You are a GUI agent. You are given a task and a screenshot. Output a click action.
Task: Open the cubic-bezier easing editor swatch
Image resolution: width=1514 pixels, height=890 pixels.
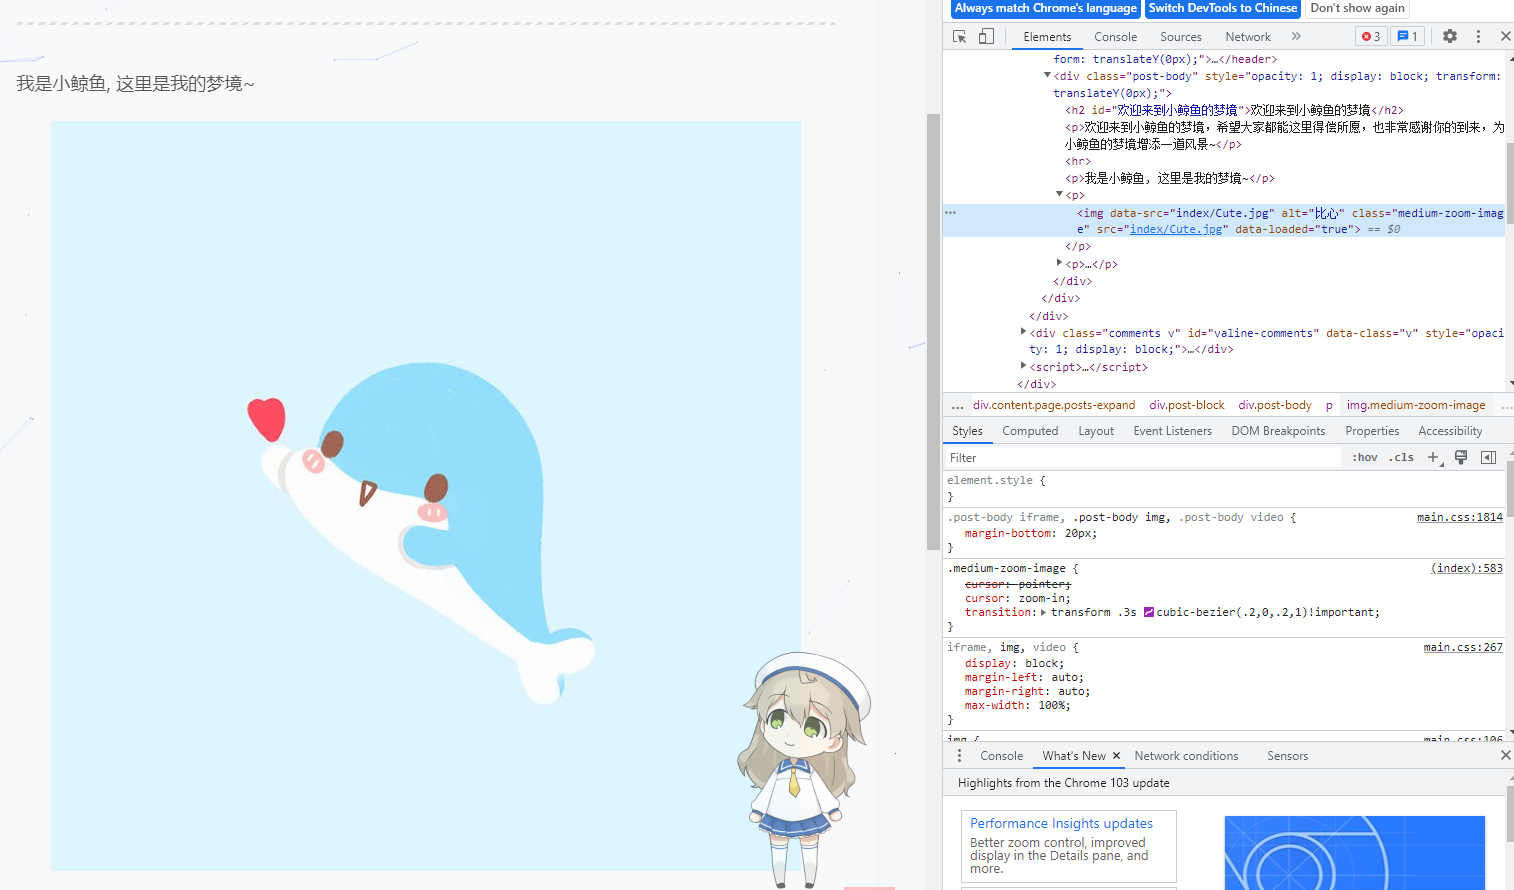(x=1149, y=612)
